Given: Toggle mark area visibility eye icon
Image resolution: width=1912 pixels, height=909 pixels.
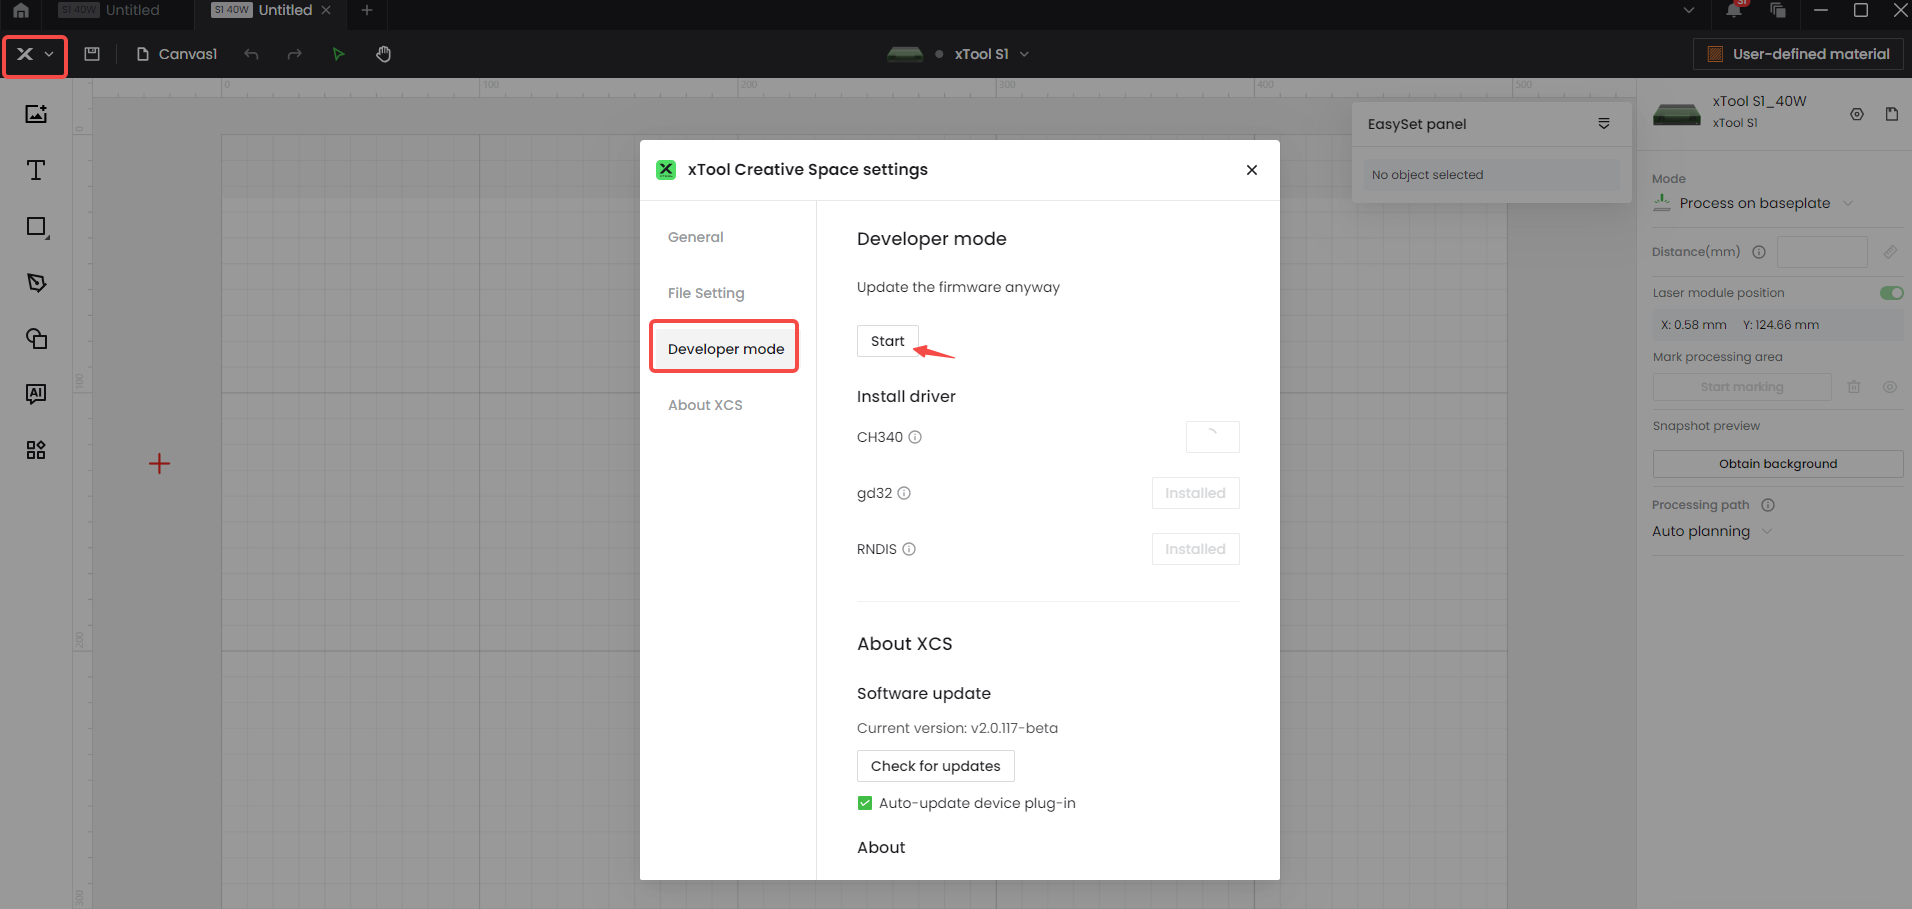Looking at the screenshot, I should [1890, 387].
